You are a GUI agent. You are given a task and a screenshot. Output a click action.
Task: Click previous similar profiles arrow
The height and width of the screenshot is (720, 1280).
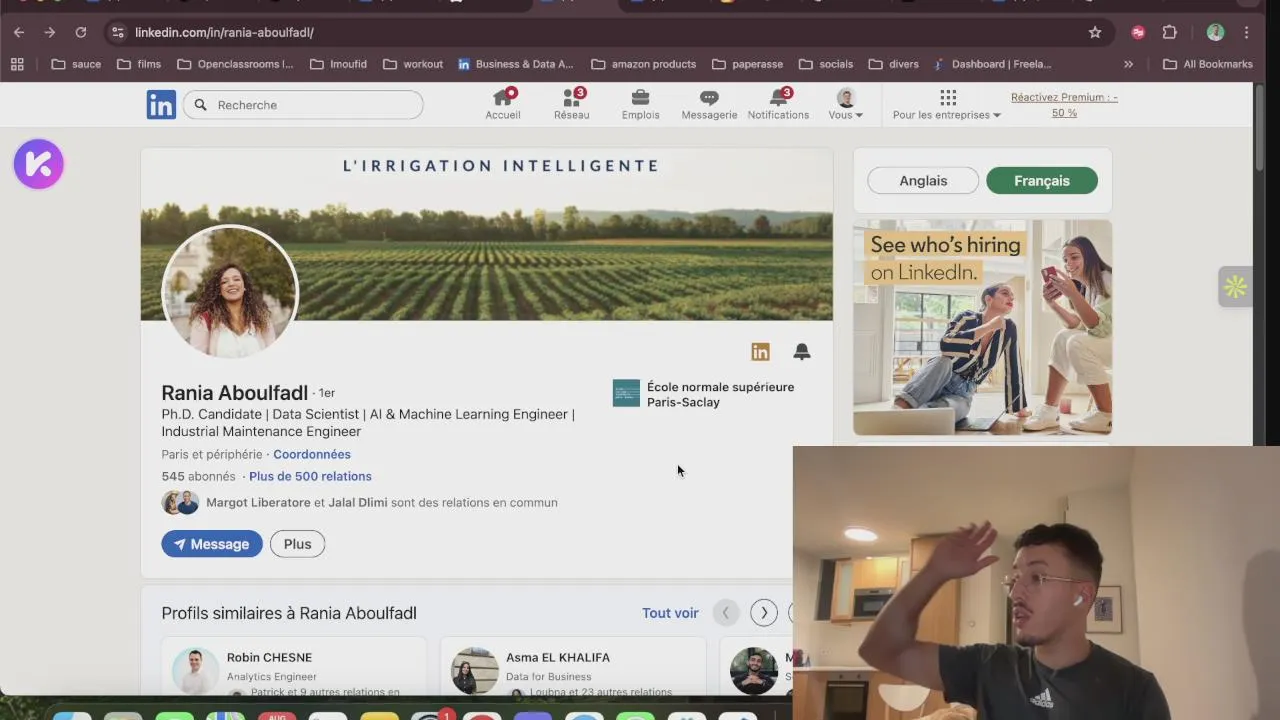[726, 612]
